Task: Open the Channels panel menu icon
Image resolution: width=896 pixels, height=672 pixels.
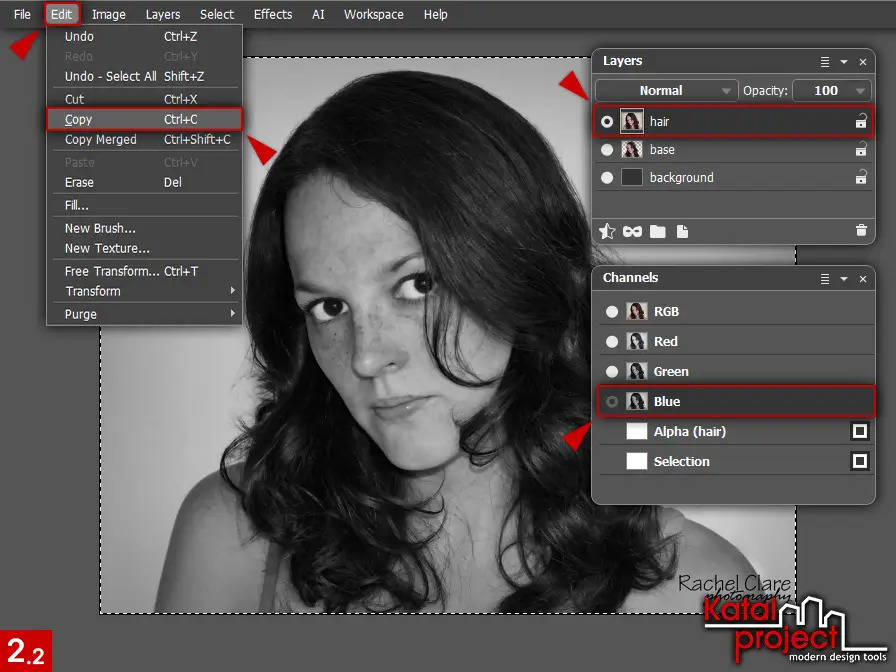Action: point(826,279)
